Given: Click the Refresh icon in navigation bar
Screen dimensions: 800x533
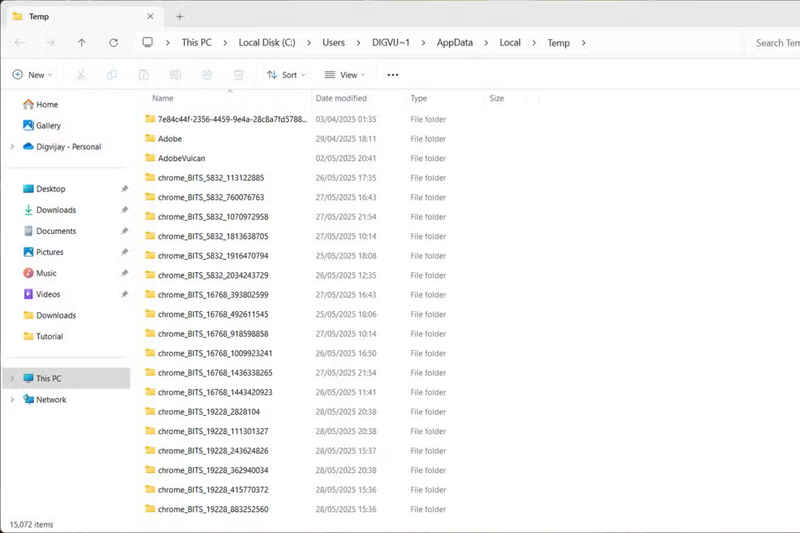Looking at the screenshot, I should click(113, 43).
